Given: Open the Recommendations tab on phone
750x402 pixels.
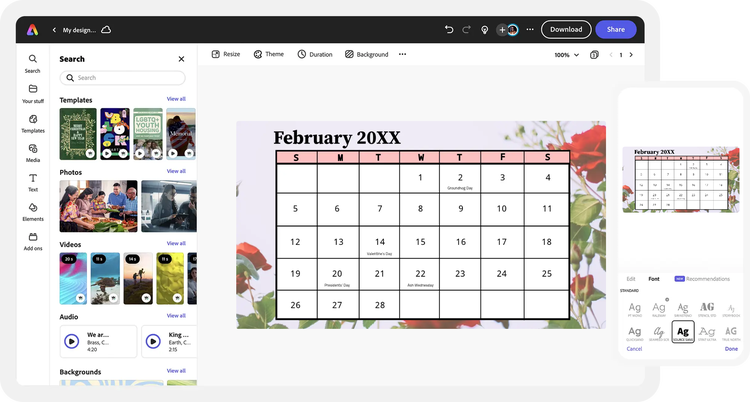Looking at the screenshot, I should click(x=703, y=279).
